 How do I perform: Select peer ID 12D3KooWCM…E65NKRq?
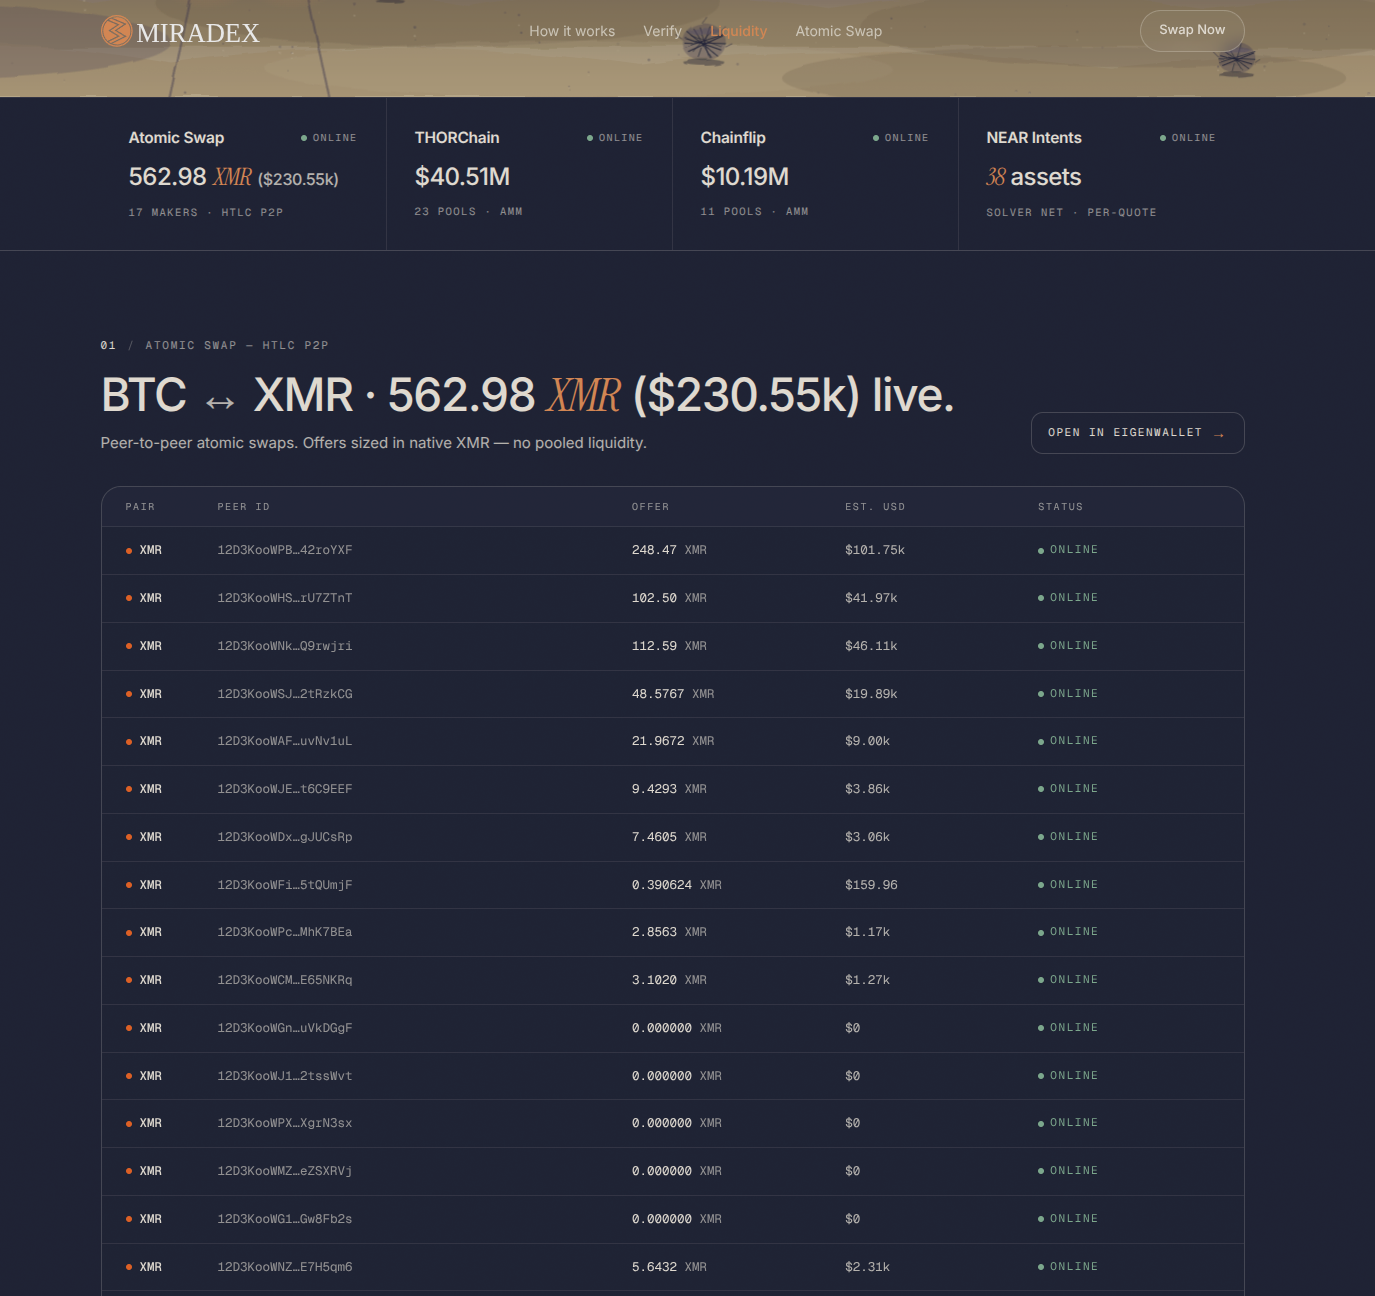(285, 980)
